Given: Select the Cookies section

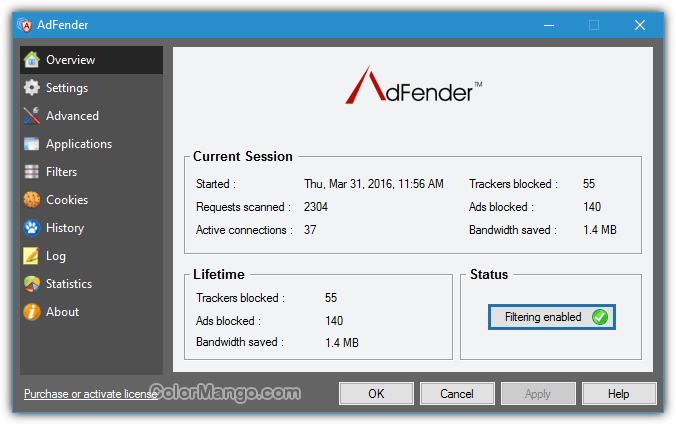Looking at the screenshot, I should [x=91, y=200].
